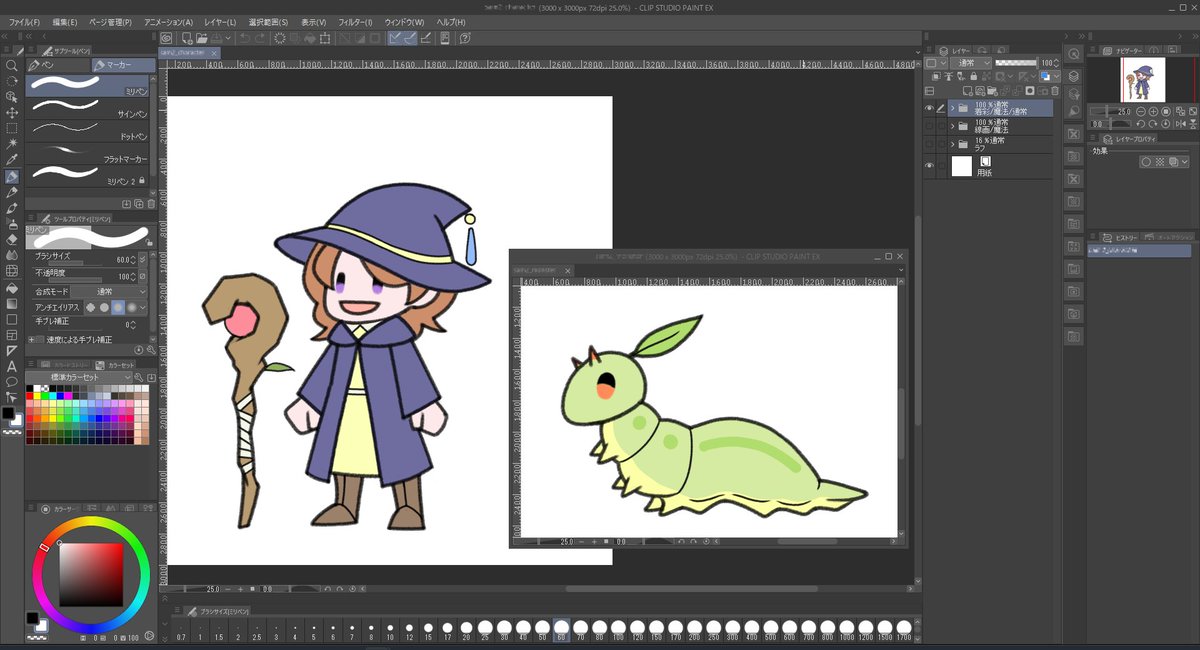Select the Auto select magic wand tool

click(11, 144)
